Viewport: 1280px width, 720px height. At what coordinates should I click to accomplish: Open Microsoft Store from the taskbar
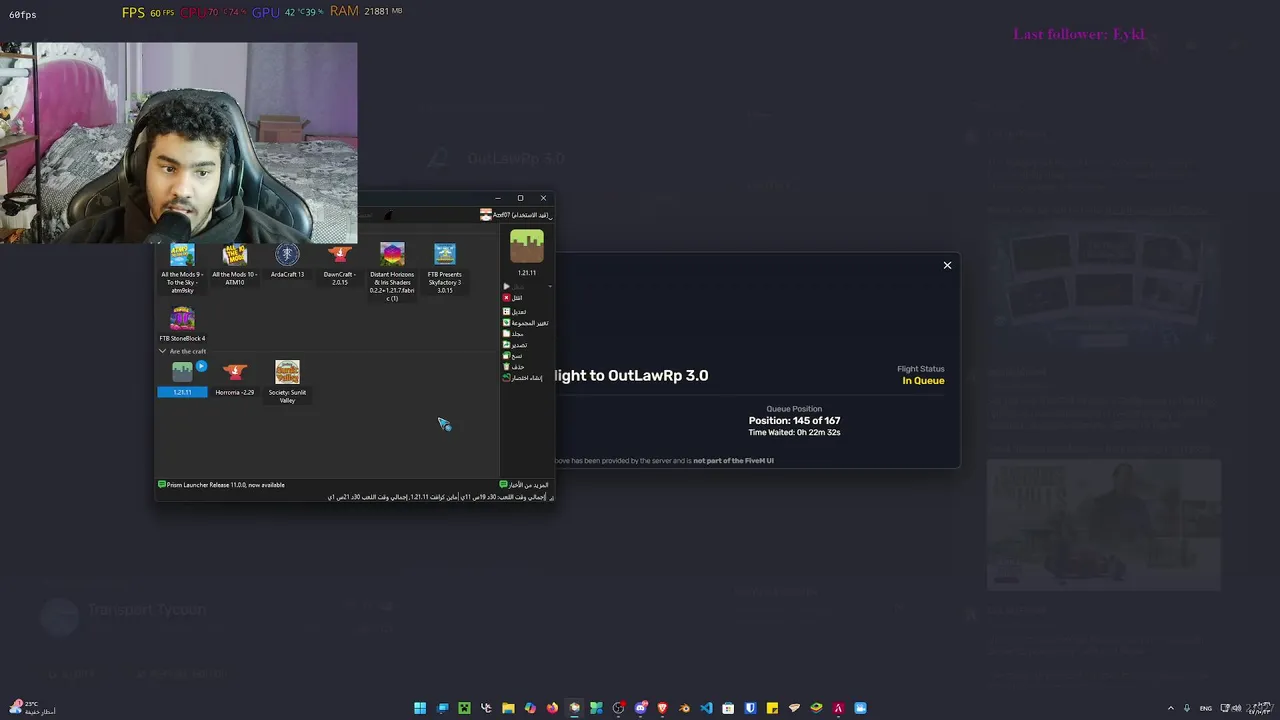pos(728,708)
